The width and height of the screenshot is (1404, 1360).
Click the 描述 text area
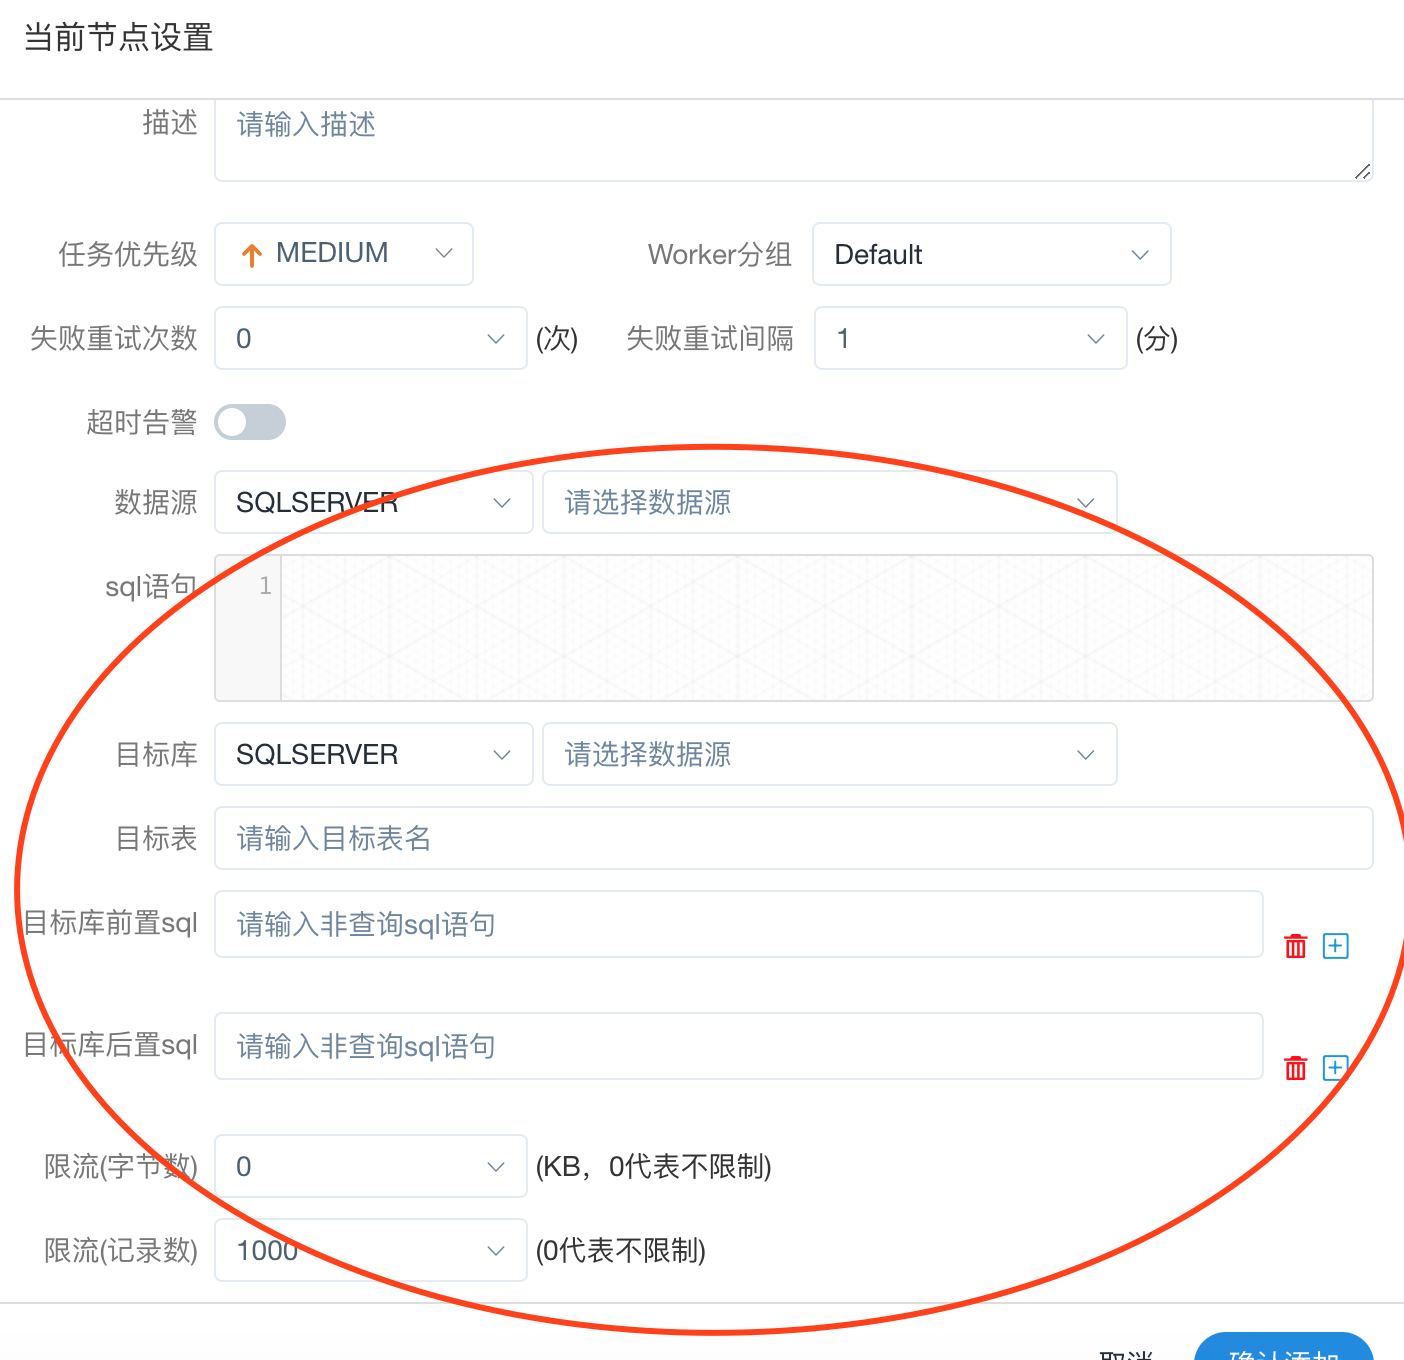click(794, 140)
